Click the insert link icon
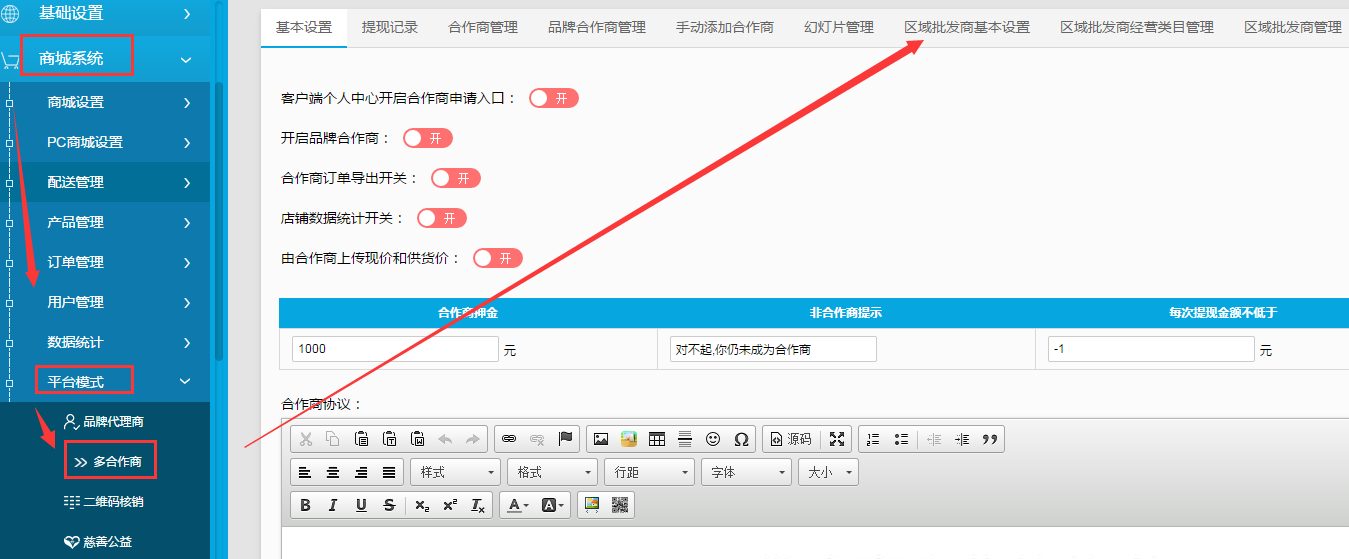Screen dimensions: 1349x559 point(509,439)
